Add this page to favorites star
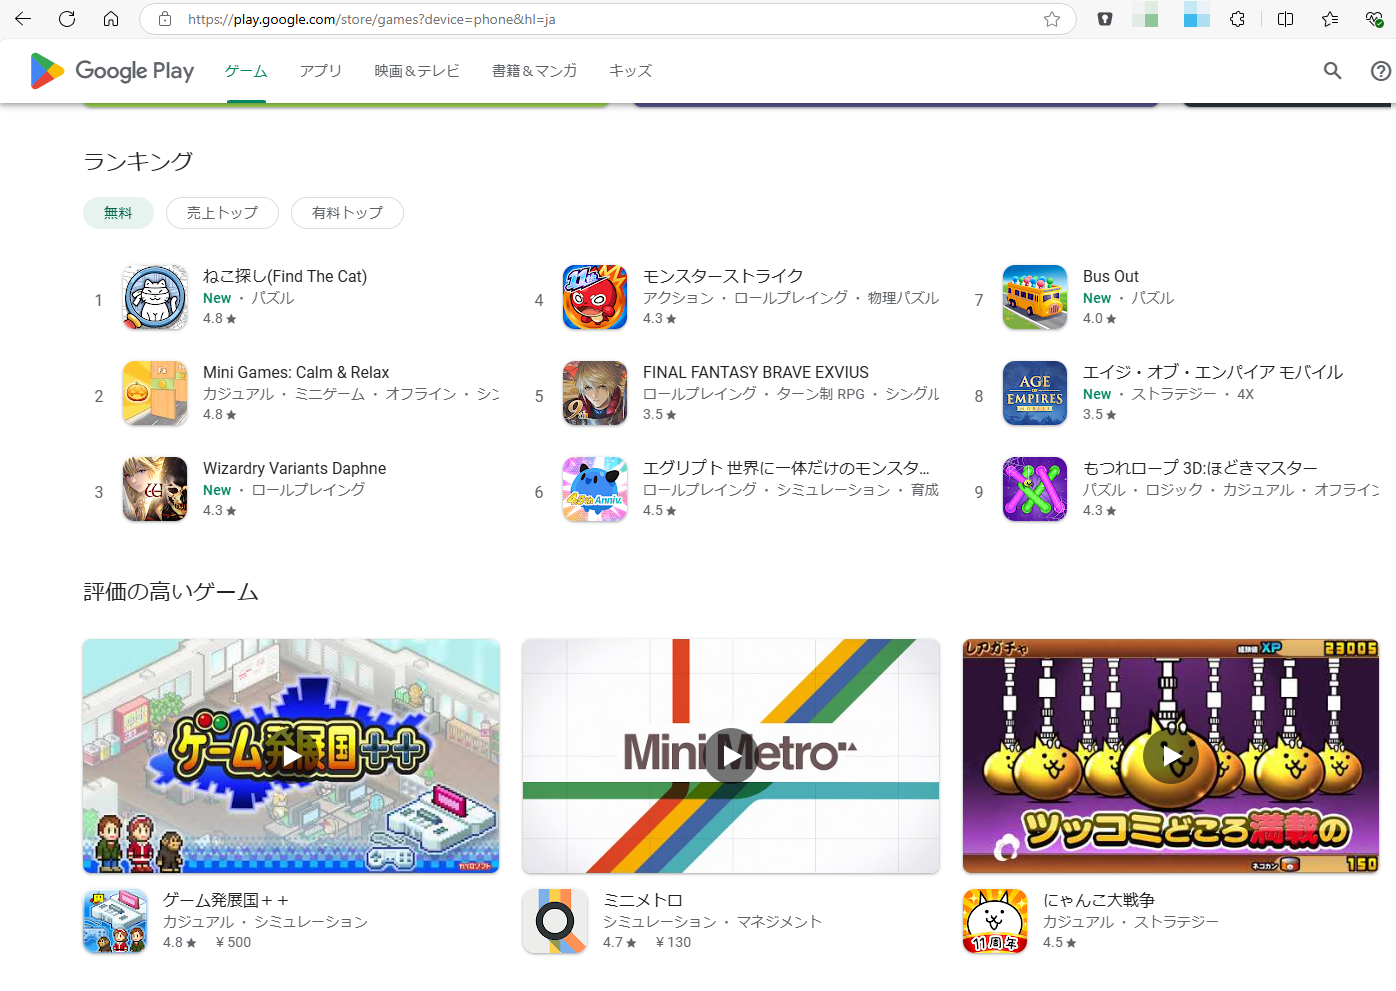This screenshot has height=991, width=1396. click(x=1052, y=19)
